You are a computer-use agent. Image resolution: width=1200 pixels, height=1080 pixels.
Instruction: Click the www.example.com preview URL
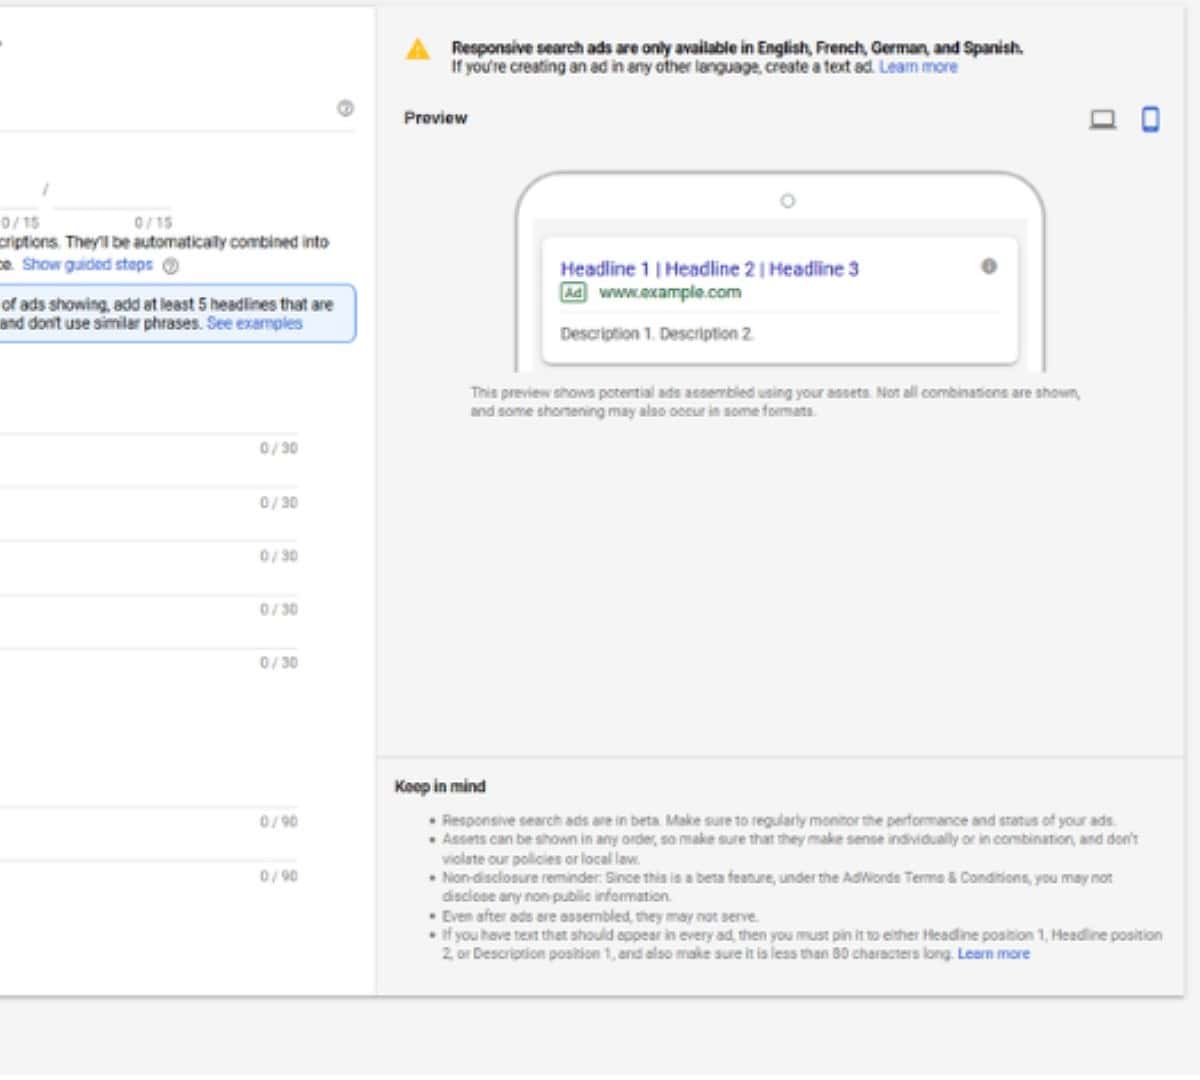click(x=670, y=293)
